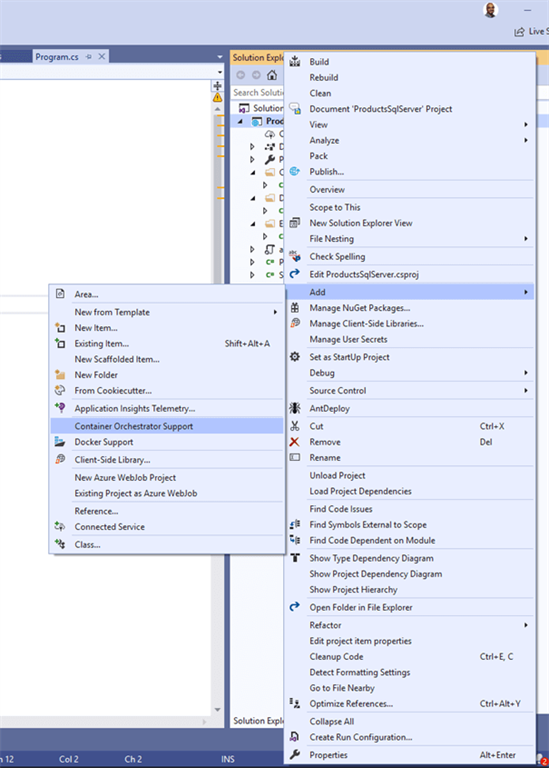The image size is (549, 768).
Task: Click the Application Insights Telemetry bulb icon
Action: pos(60,408)
